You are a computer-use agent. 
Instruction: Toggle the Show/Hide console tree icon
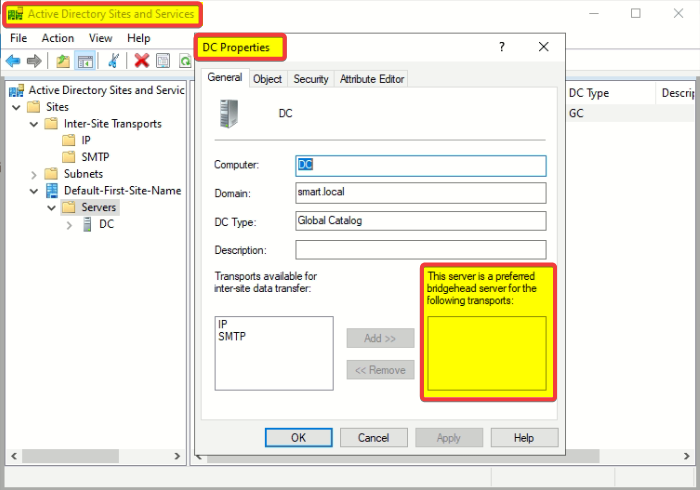pyautogui.click(x=85, y=61)
